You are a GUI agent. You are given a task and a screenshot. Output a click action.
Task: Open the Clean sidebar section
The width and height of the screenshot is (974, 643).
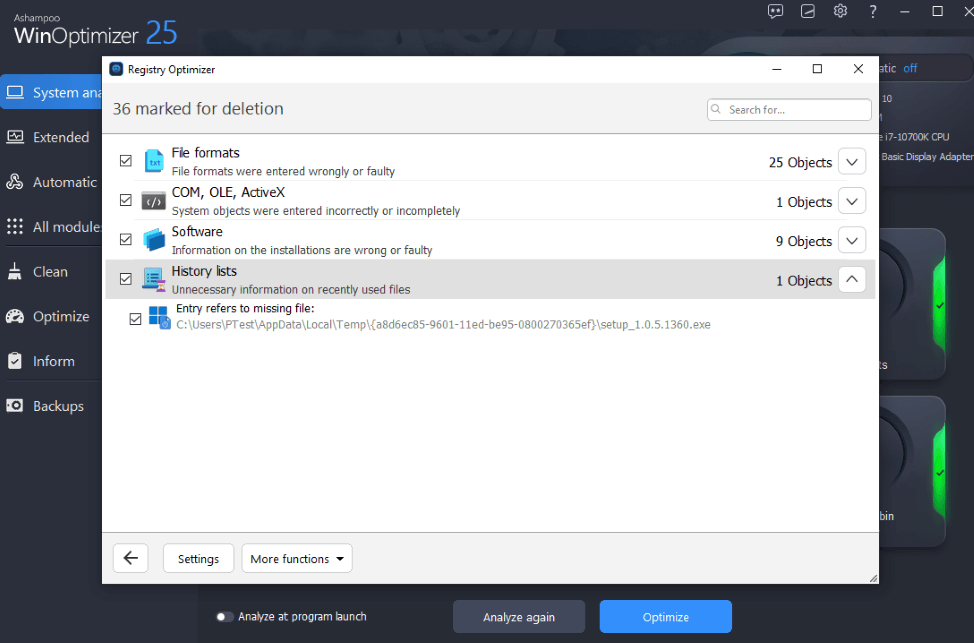[52, 271]
